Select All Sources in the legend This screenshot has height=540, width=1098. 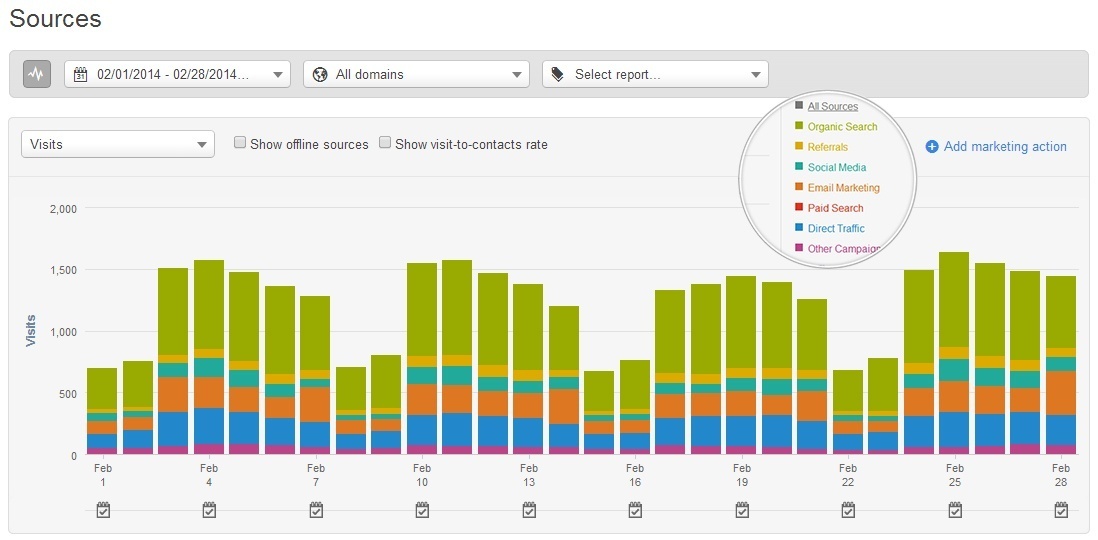[x=832, y=106]
